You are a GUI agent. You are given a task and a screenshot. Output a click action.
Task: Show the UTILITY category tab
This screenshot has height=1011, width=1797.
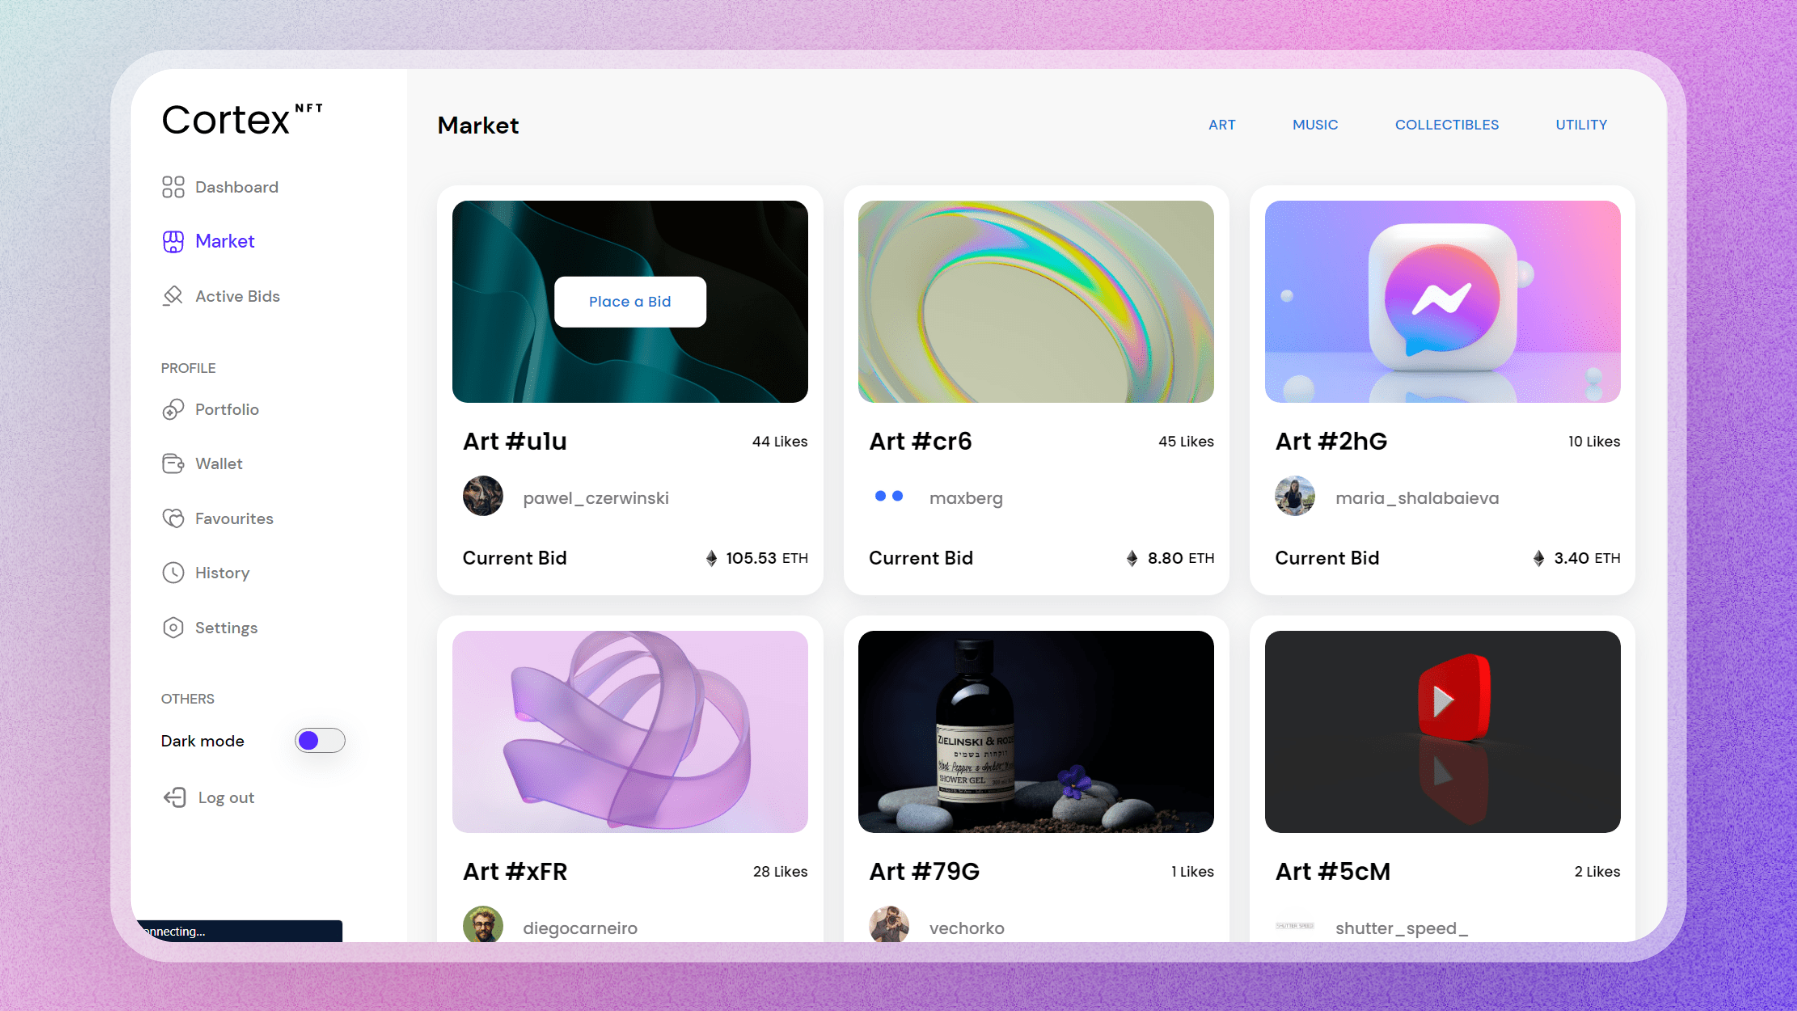click(1580, 125)
